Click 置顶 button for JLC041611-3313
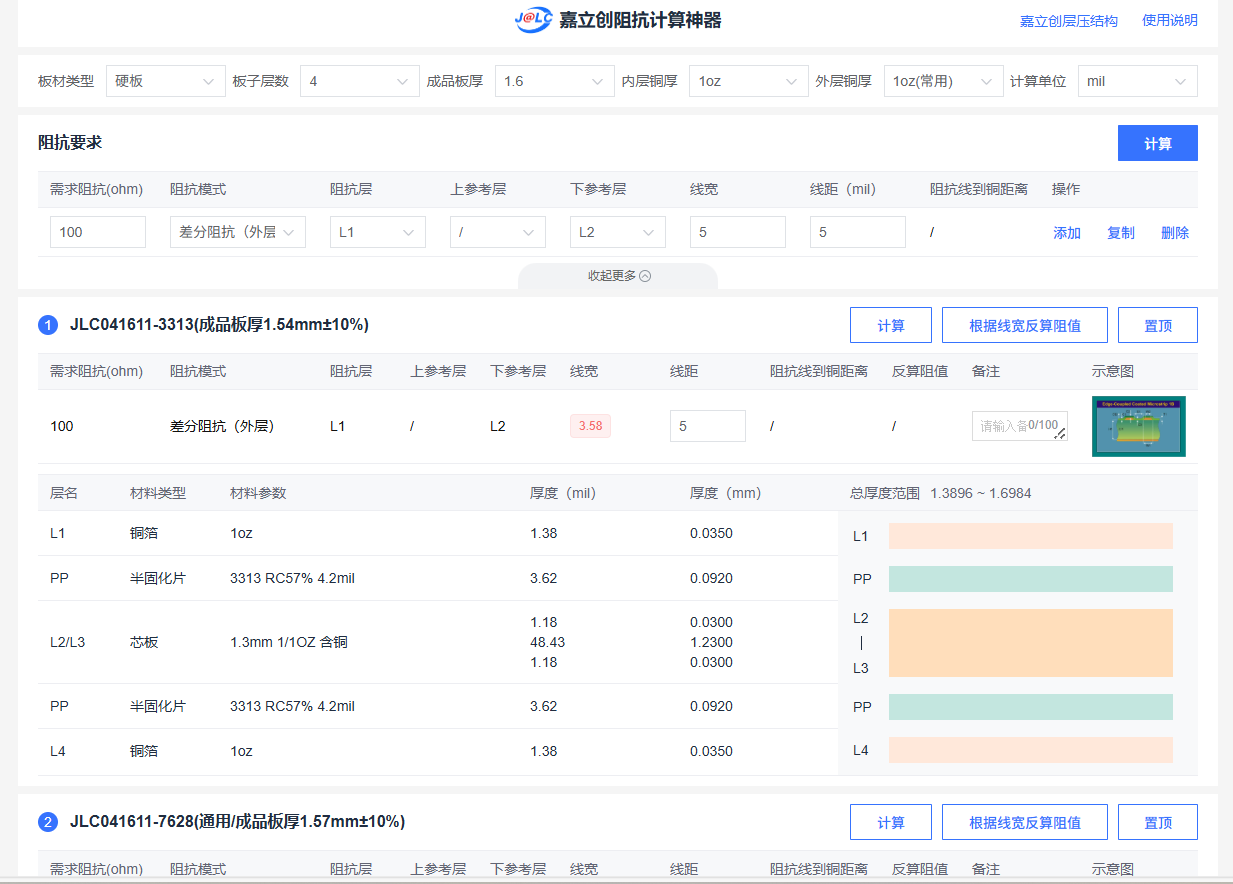This screenshot has height=884, width=1233. click(x=1158, y=325)
